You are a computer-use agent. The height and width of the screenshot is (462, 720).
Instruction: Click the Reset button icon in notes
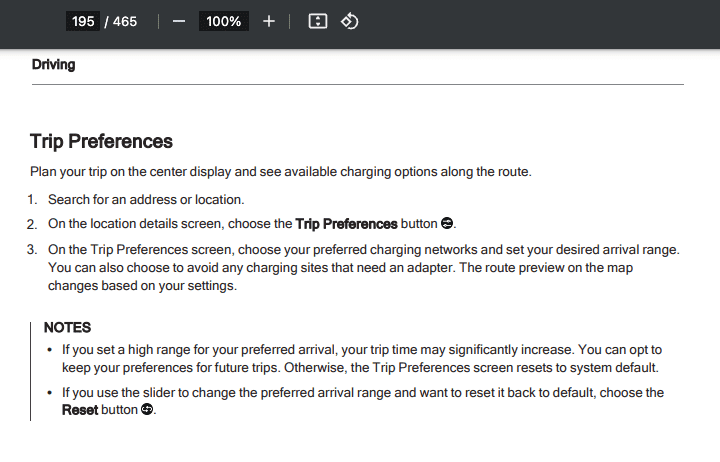pos(147,409)
